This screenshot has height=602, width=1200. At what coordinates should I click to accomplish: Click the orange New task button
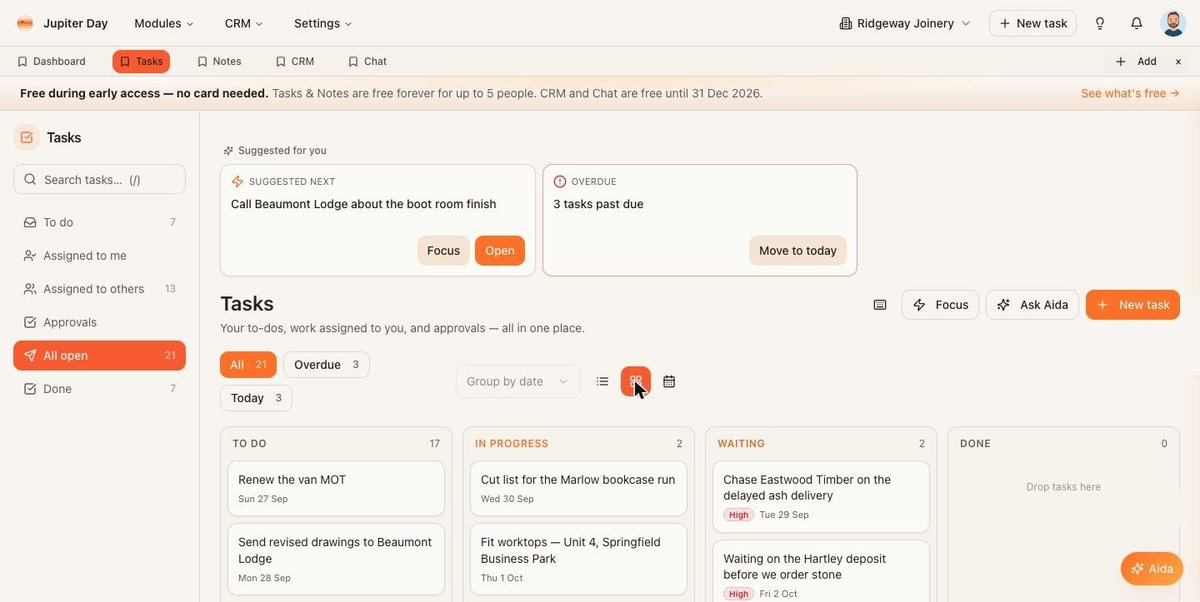pos(1133,305)
